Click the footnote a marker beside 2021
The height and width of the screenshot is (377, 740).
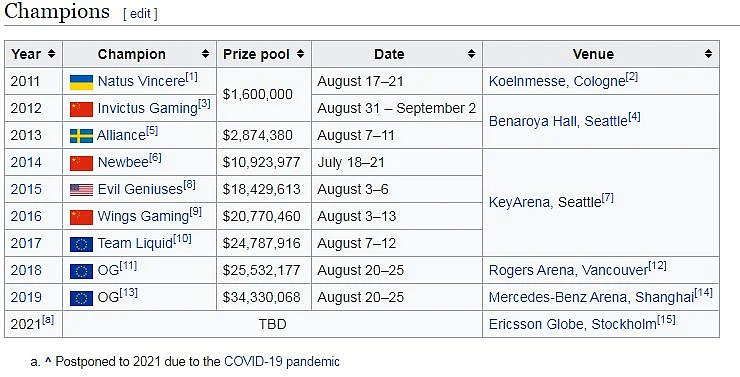tap(48, 320)
